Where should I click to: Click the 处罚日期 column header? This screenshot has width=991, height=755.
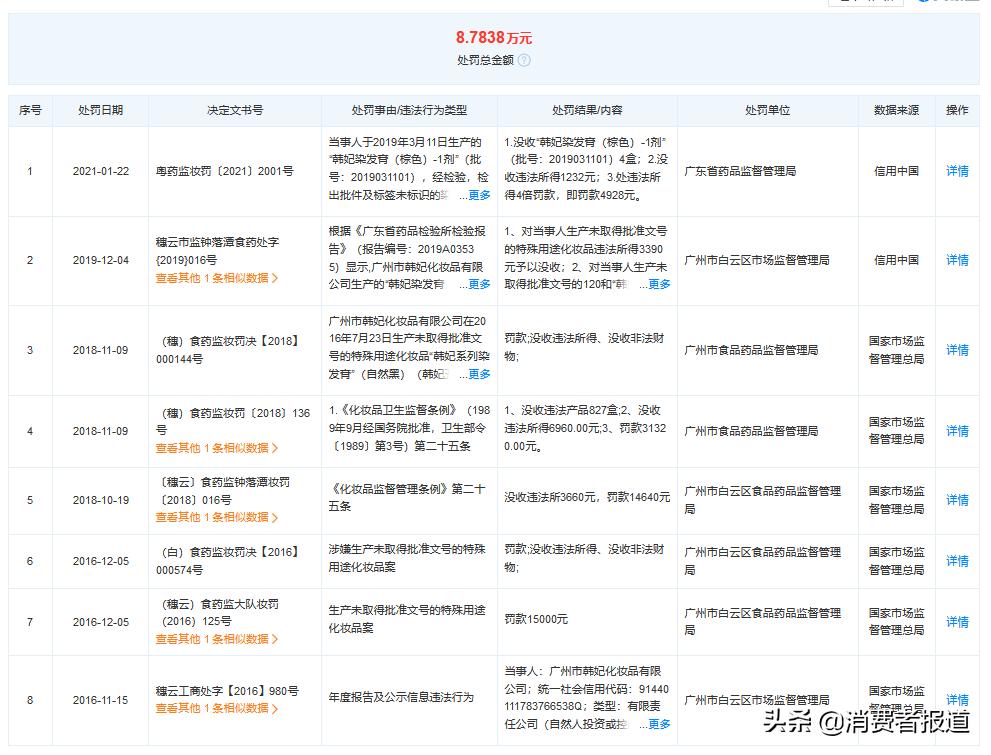coord(100,110)
